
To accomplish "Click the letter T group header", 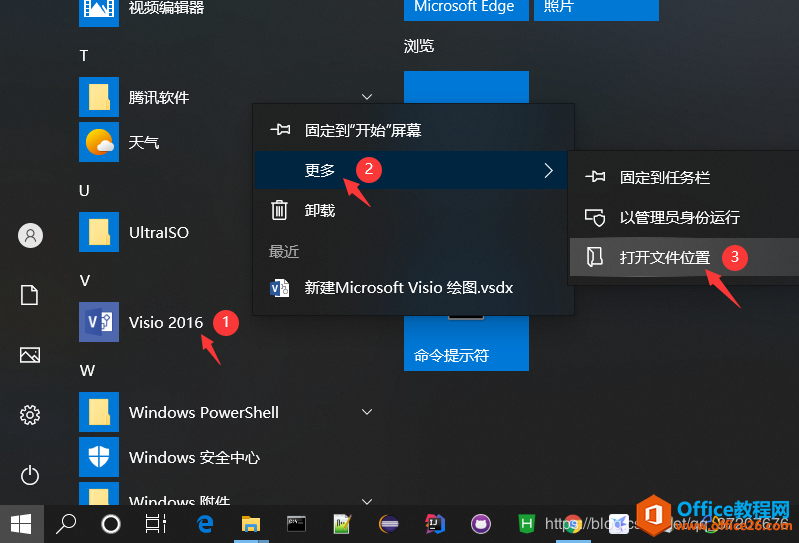I will (84, 55).
